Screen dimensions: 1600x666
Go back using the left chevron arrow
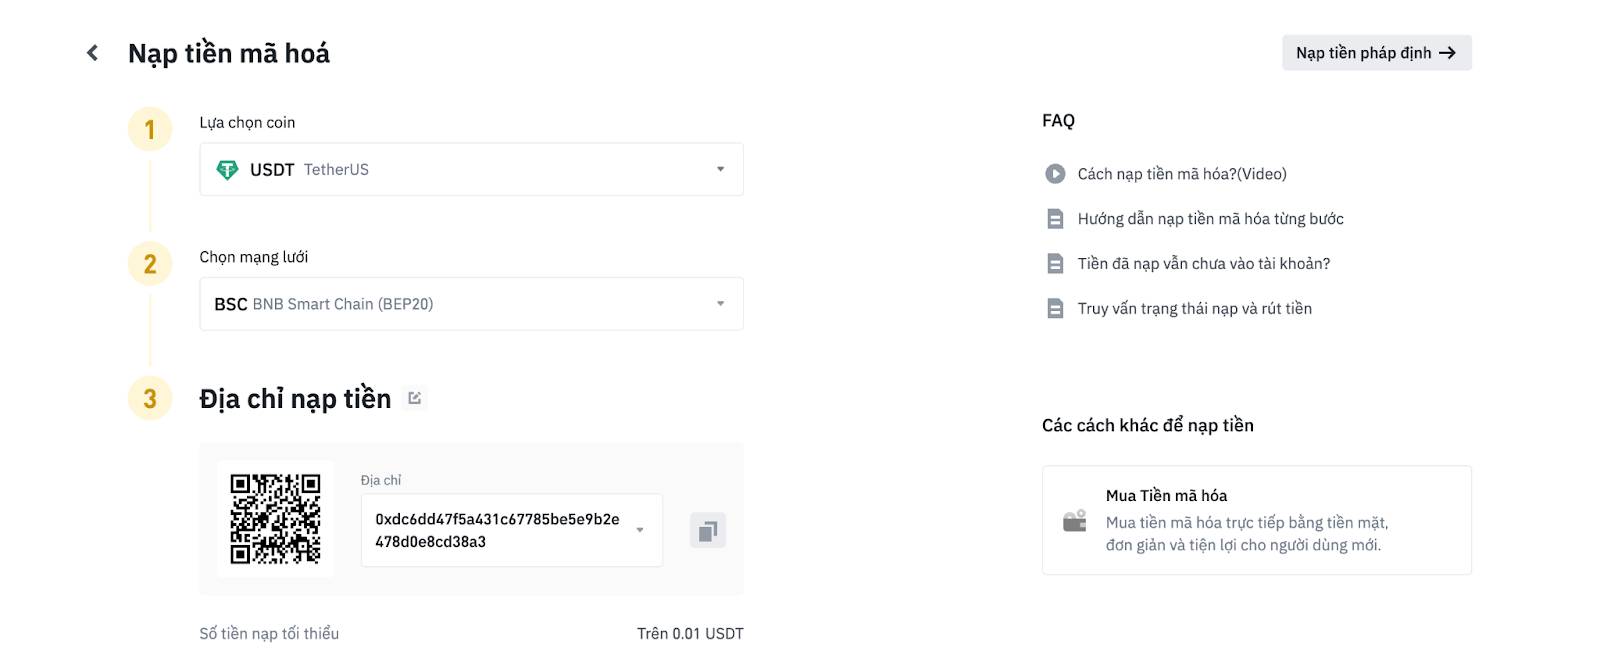[x=92, y=53]
